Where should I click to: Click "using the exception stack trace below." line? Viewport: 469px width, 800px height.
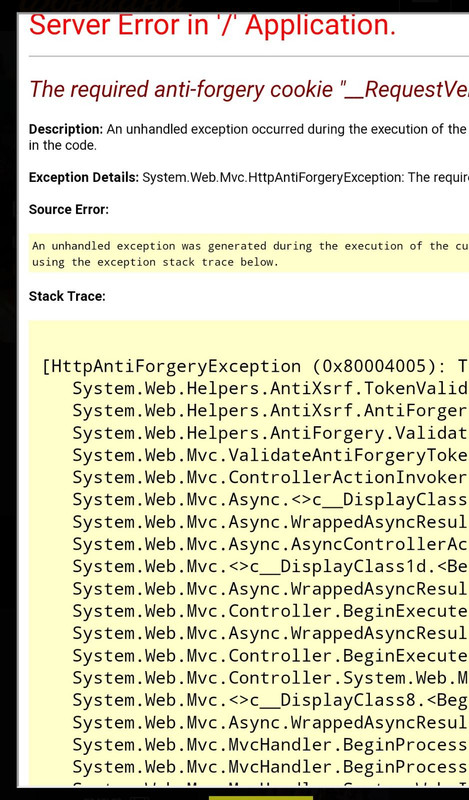155,262
